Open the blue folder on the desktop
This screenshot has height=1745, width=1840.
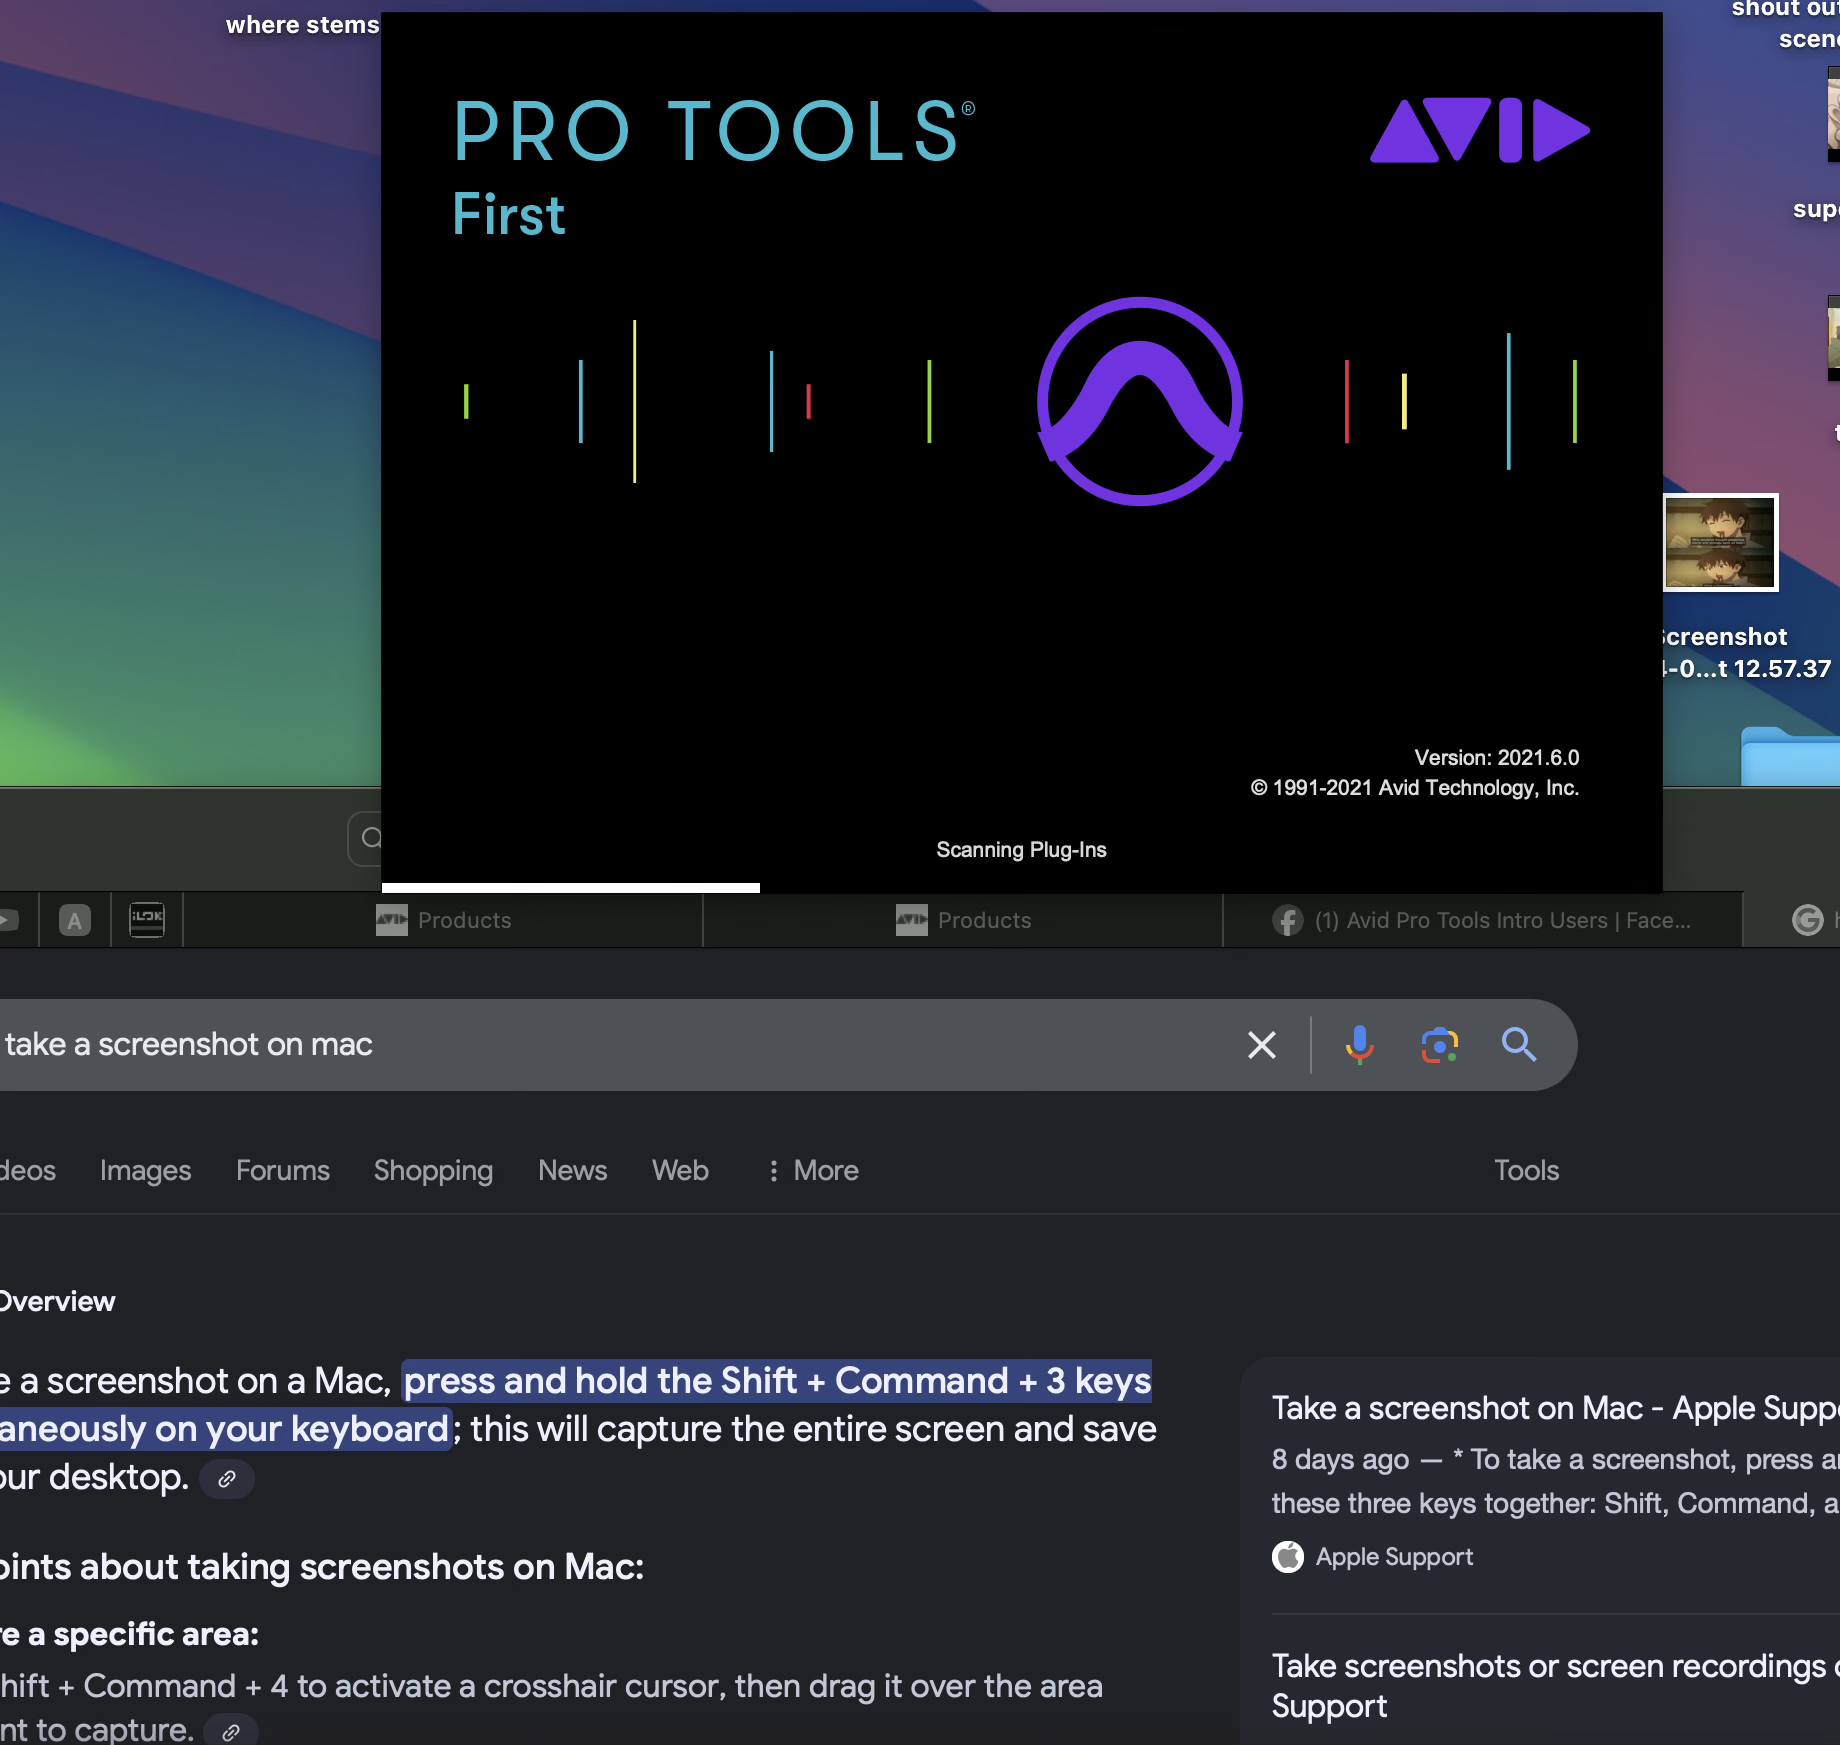point(1790,756)
